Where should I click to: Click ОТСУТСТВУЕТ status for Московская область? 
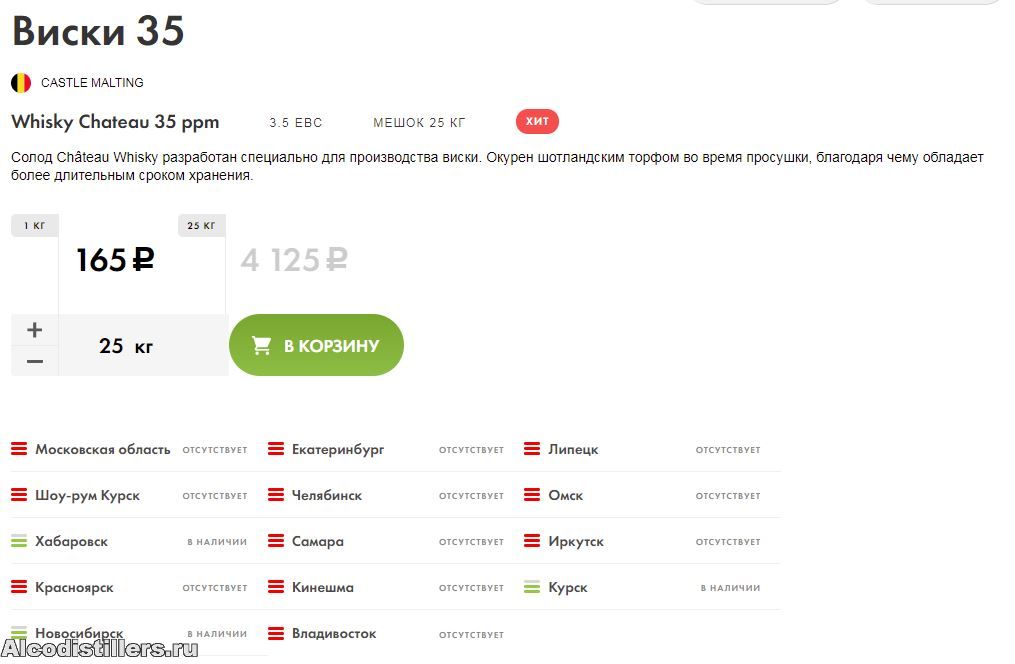(x=215, y=450)
